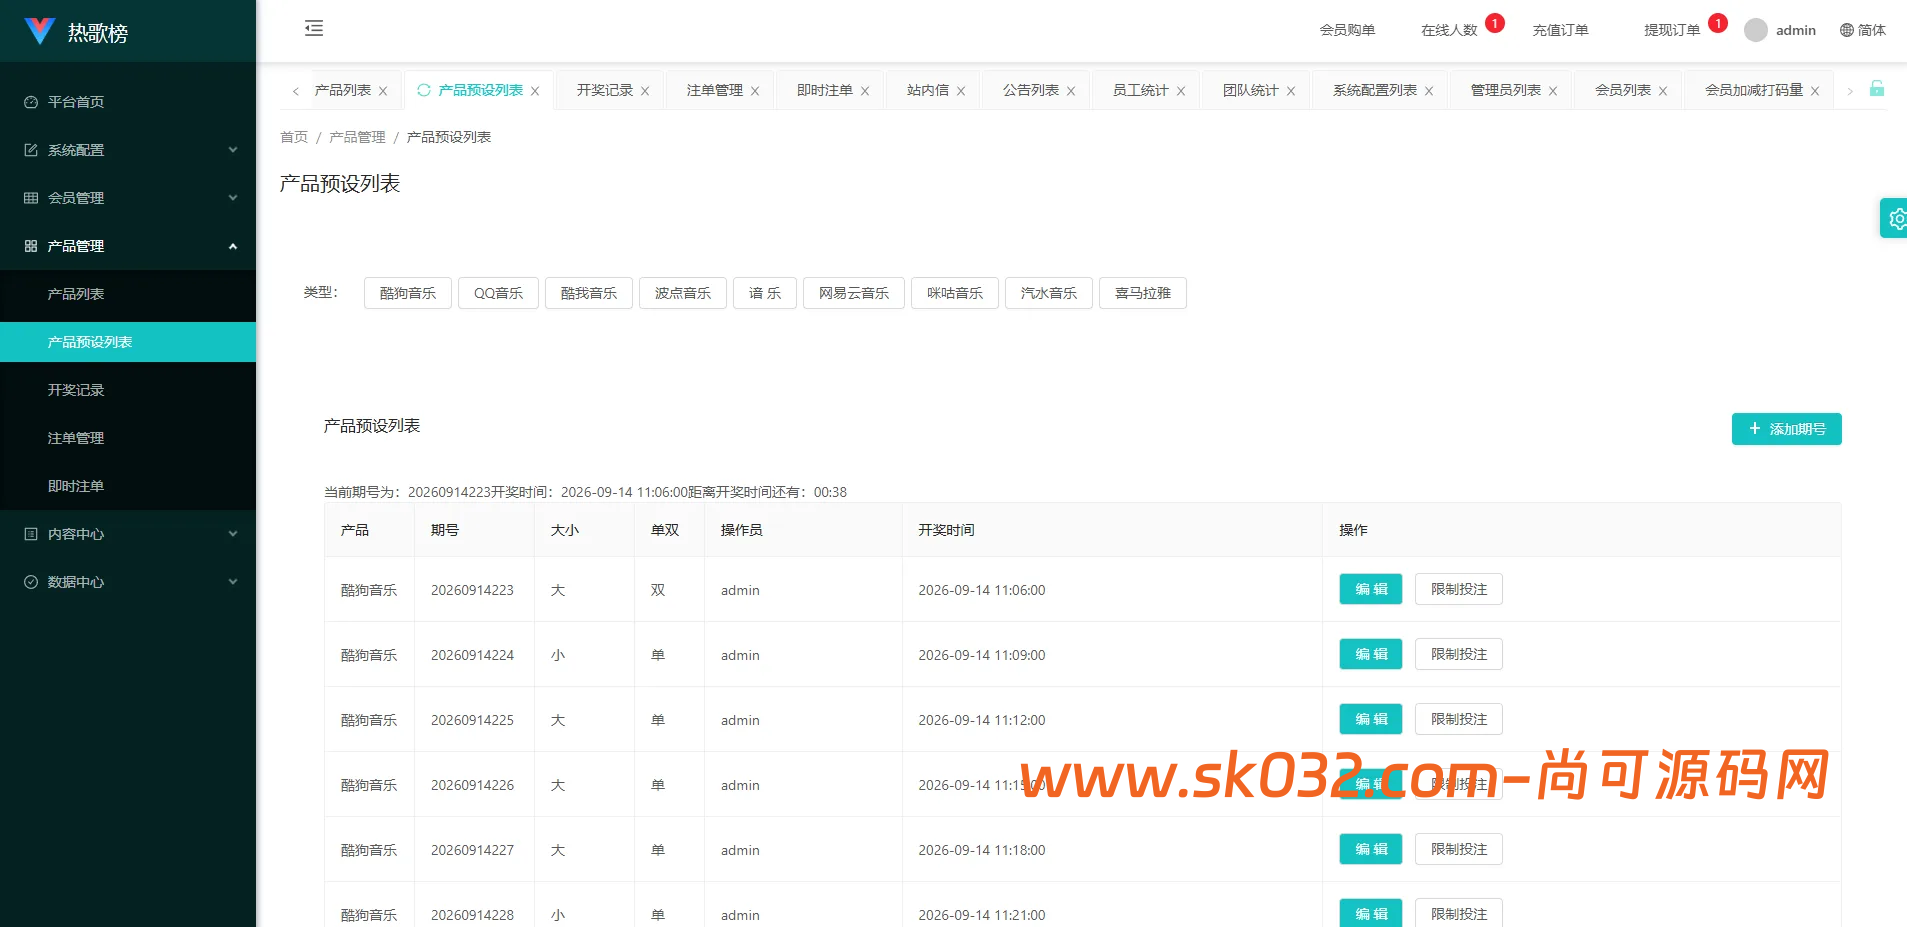The image size is (1907, 927).
Task: Click 编辑 for period 20260914223
Action: tap(1371, 589)
